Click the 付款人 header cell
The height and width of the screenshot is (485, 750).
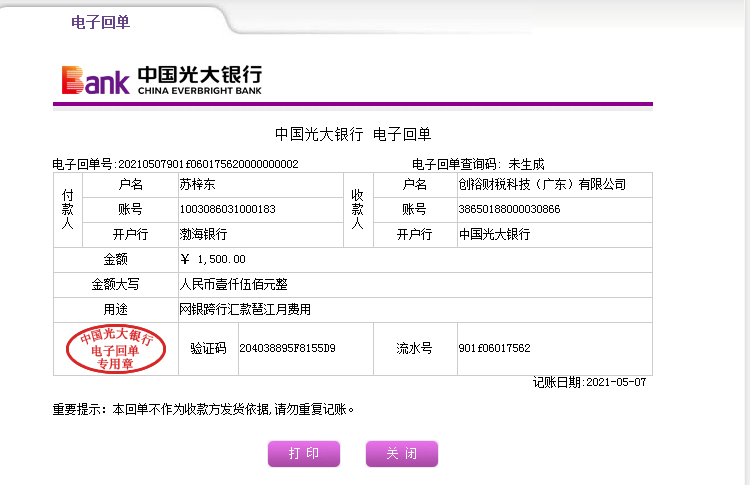(x=68, y=209)
